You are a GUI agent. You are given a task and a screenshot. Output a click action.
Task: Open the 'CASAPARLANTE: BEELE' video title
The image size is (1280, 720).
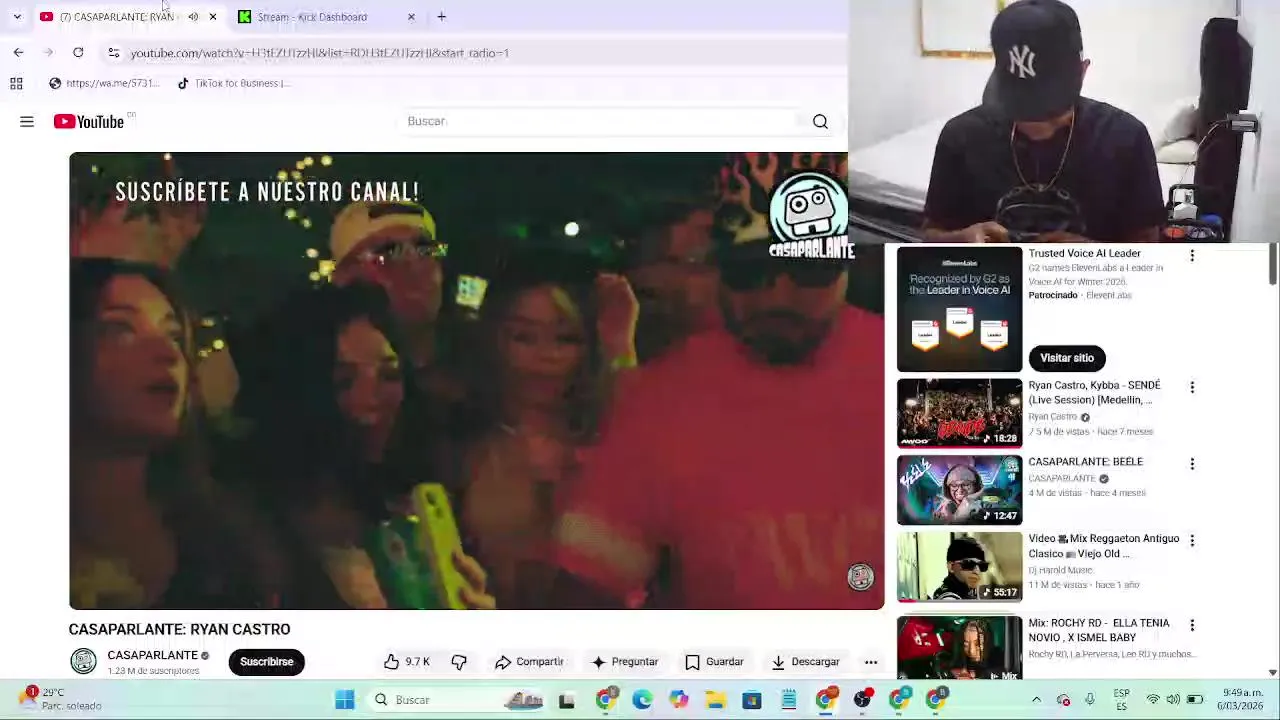coord(1085,462)
